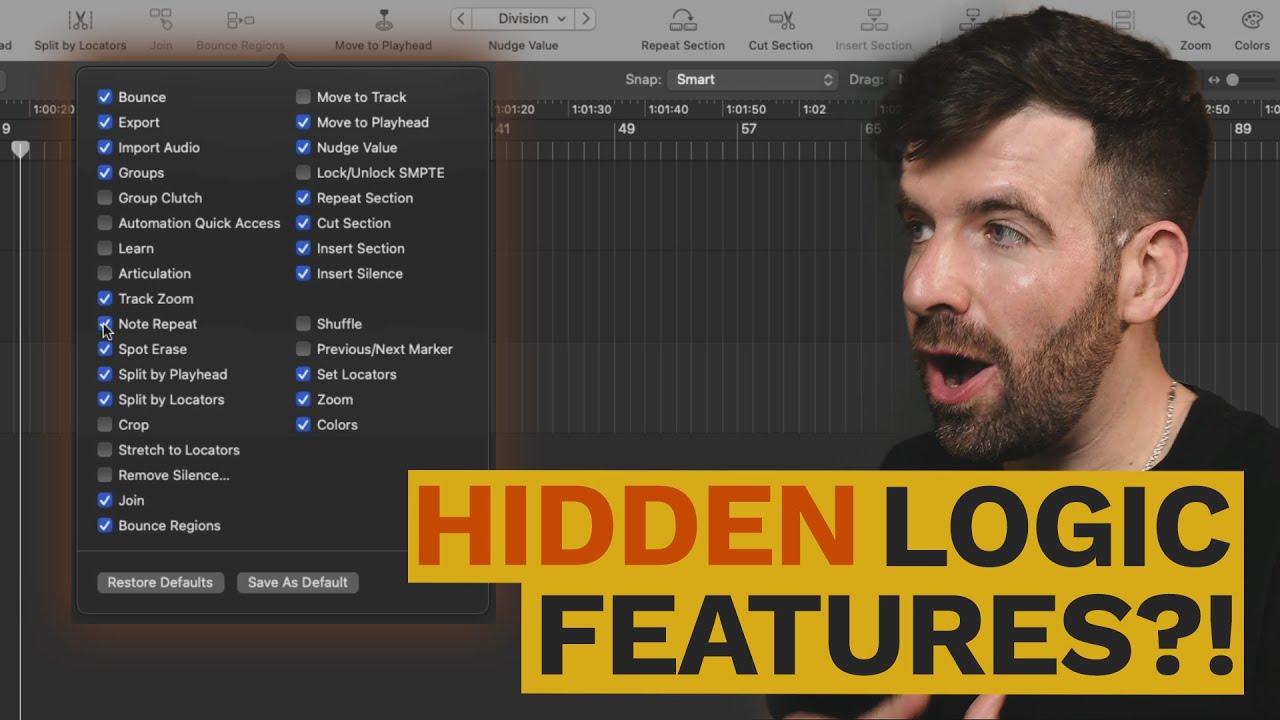This screenshot has height=720, width=1280.
Task: Click the Cut Section scissors toolbar icon
Action: point(781,20)
